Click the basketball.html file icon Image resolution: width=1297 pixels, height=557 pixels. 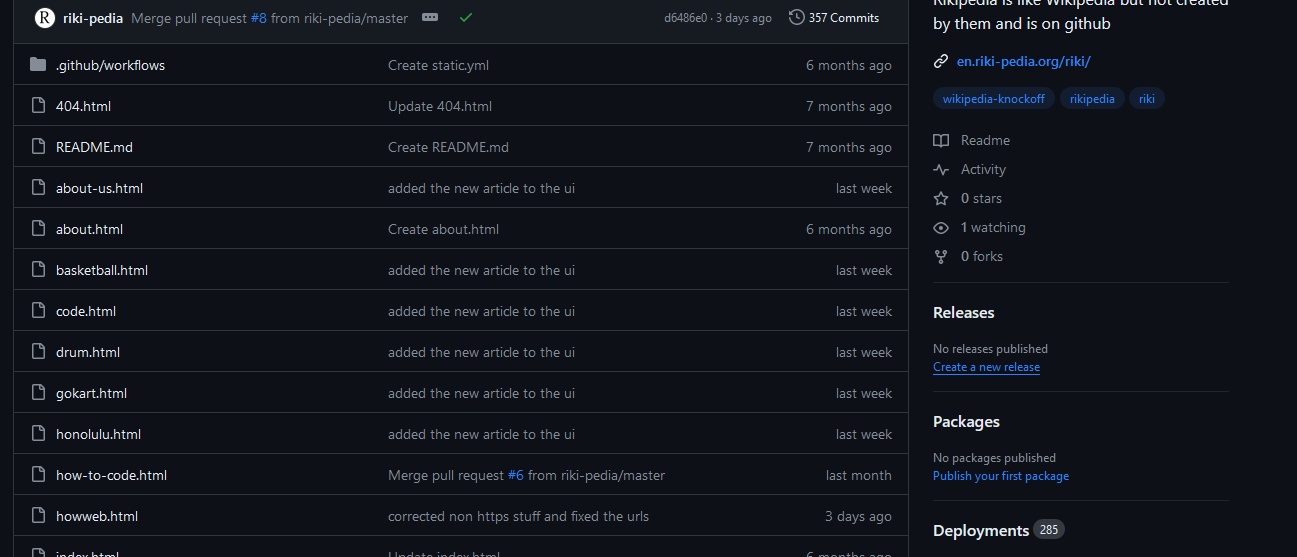pyautogui.click(x=38, y=270)
